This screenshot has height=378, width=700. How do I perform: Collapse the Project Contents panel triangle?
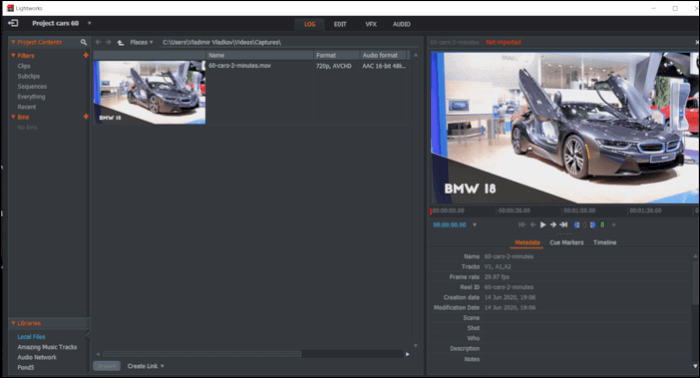tap(13, 42)
